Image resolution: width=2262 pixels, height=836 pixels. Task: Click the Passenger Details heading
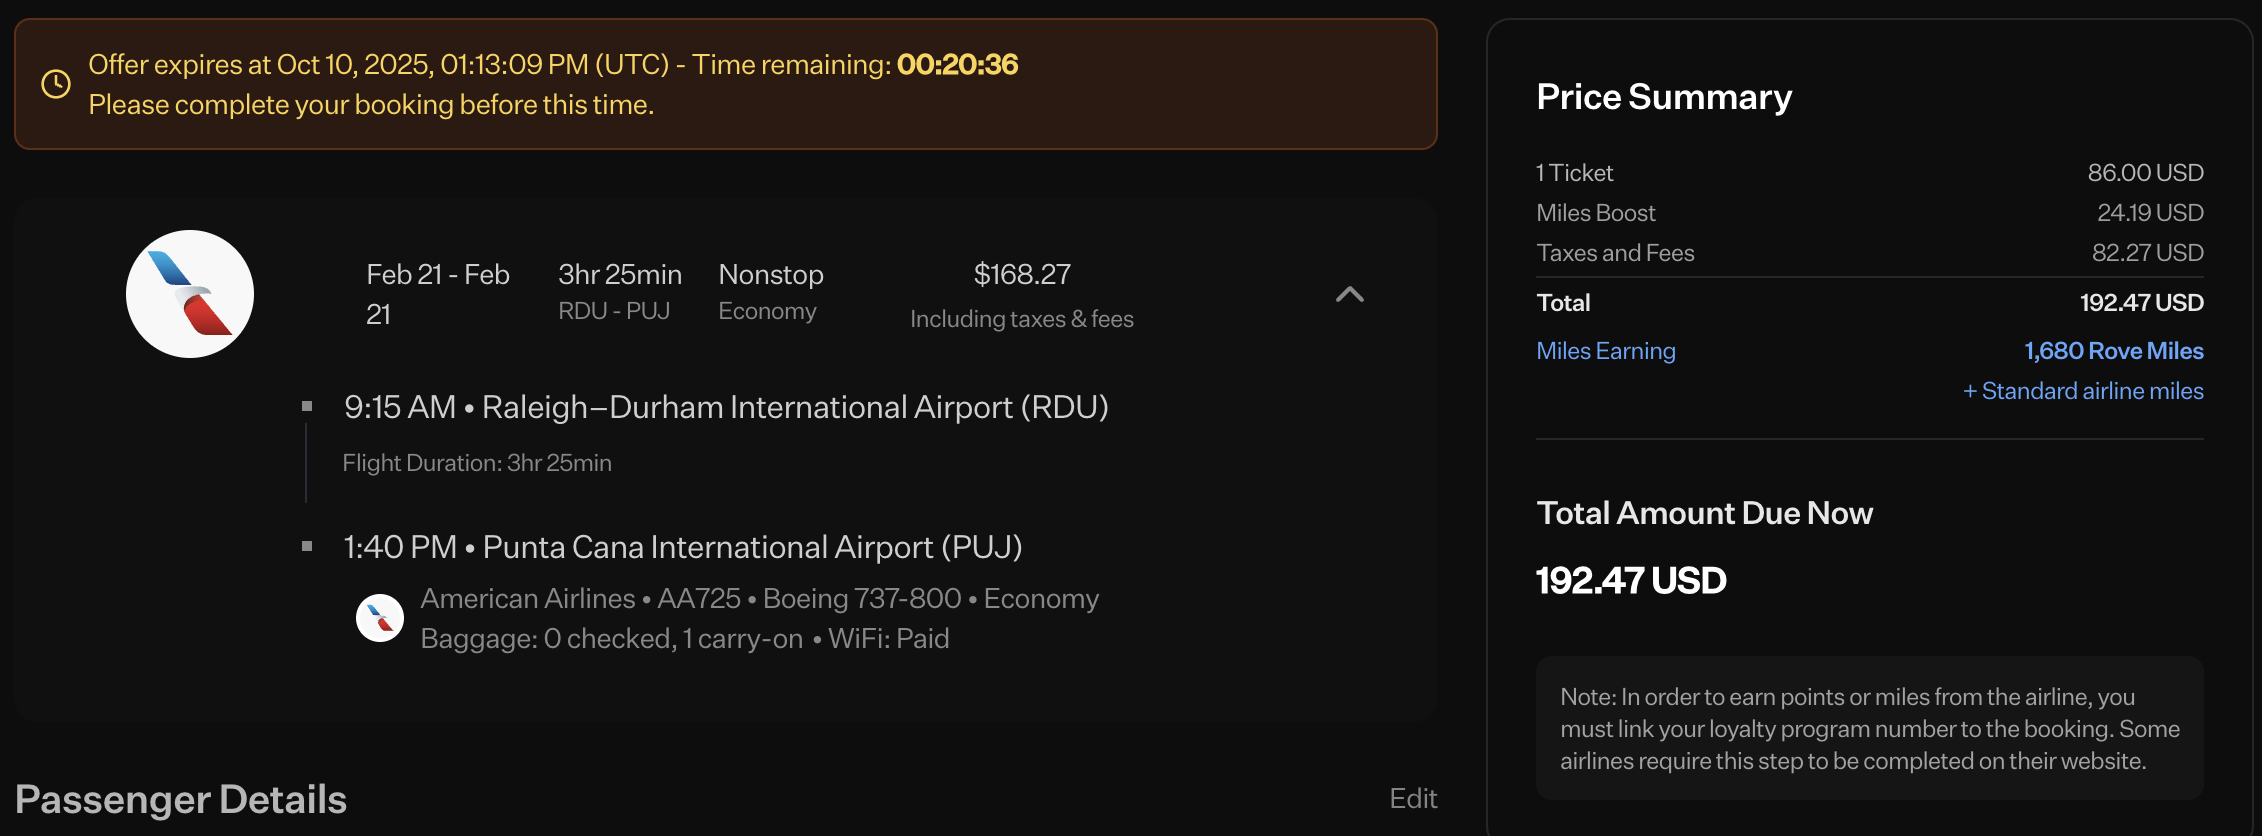[x=181, y=799]
